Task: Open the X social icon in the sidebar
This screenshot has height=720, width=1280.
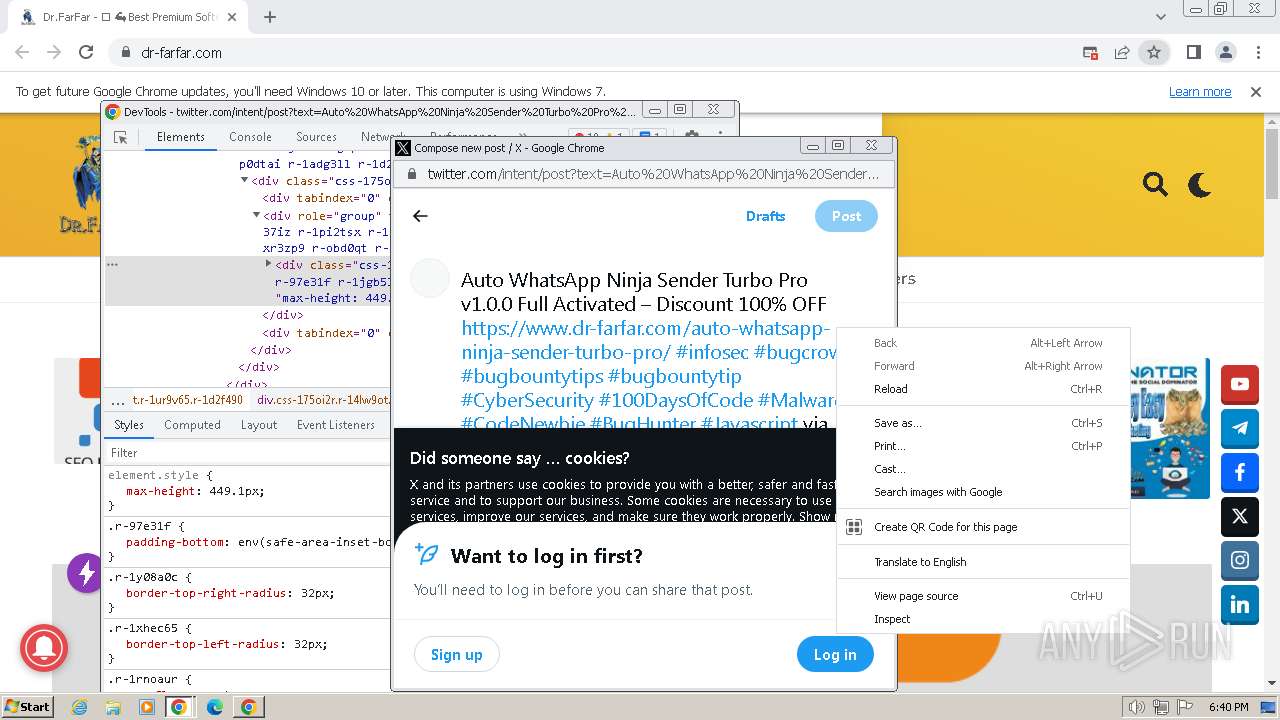Action: click(x=1240, y=517)
